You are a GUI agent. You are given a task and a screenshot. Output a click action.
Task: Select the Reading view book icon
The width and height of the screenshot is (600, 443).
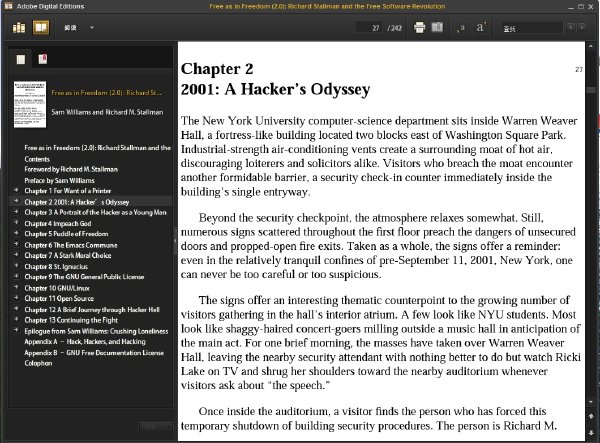tap(41, 28)
